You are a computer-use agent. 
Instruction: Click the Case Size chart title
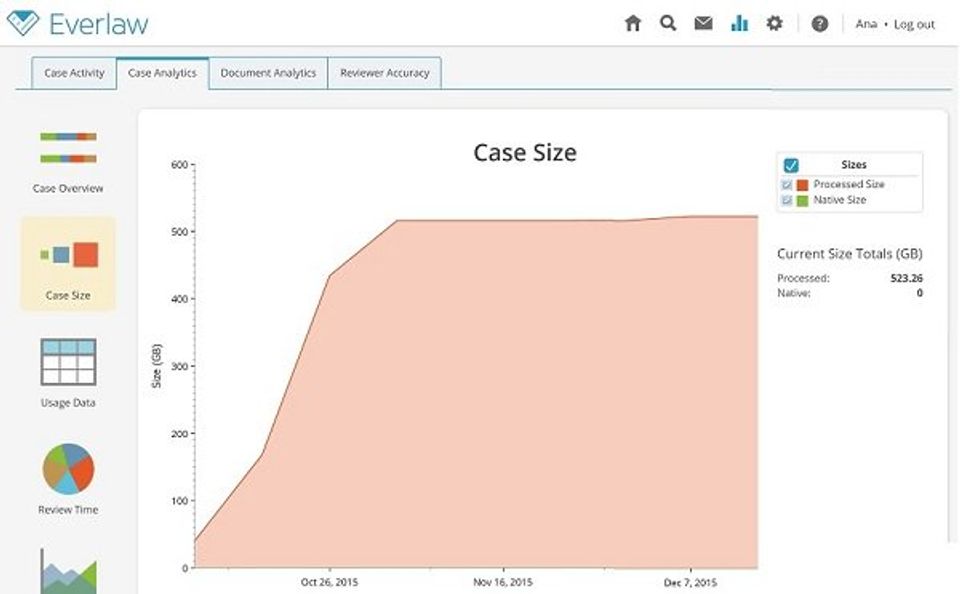(x=525, y=152)
